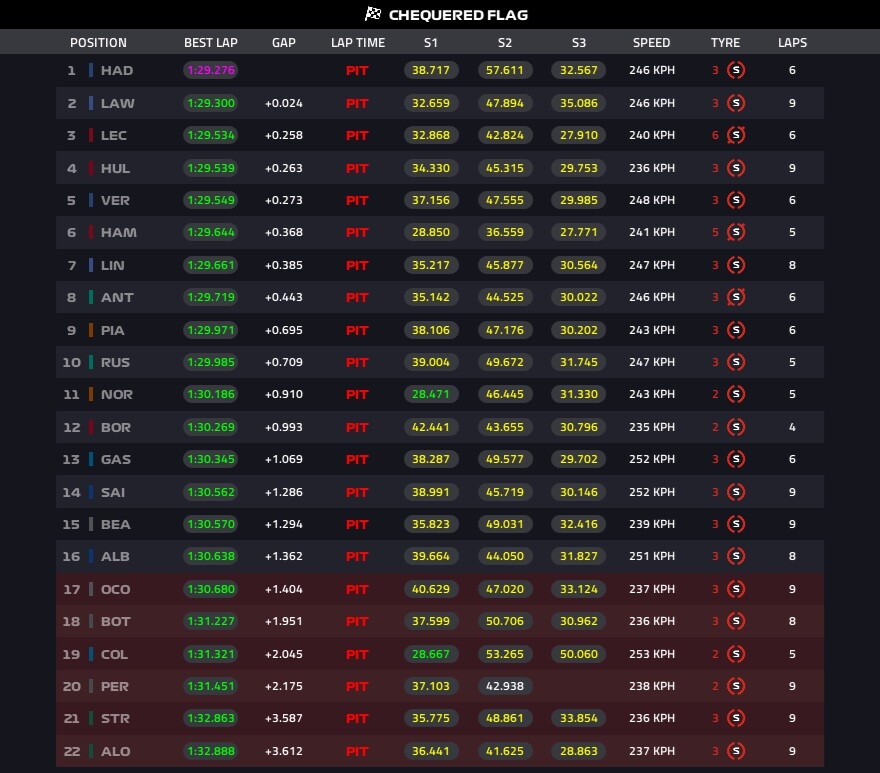
Task: Click the SPEED column header
Action: tap(651, 43)
